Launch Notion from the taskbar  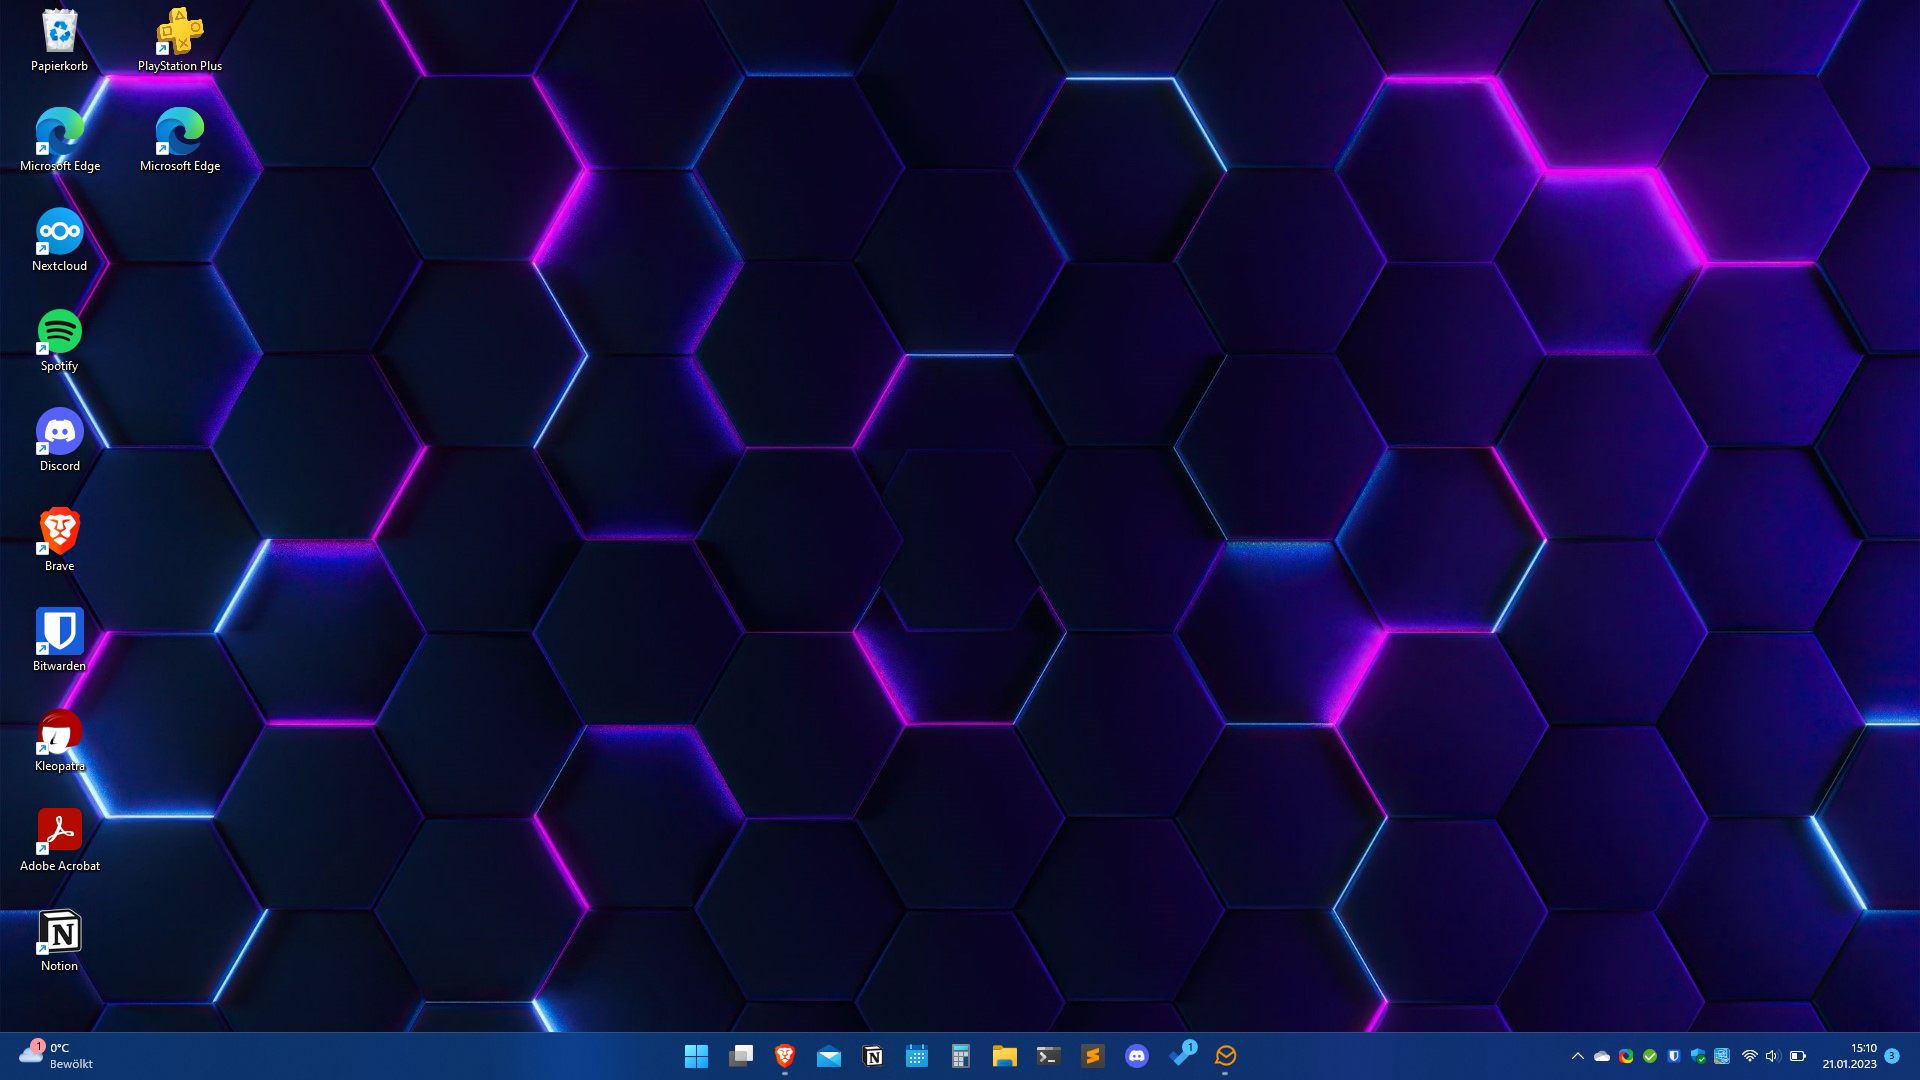[x=873, y=1056]
